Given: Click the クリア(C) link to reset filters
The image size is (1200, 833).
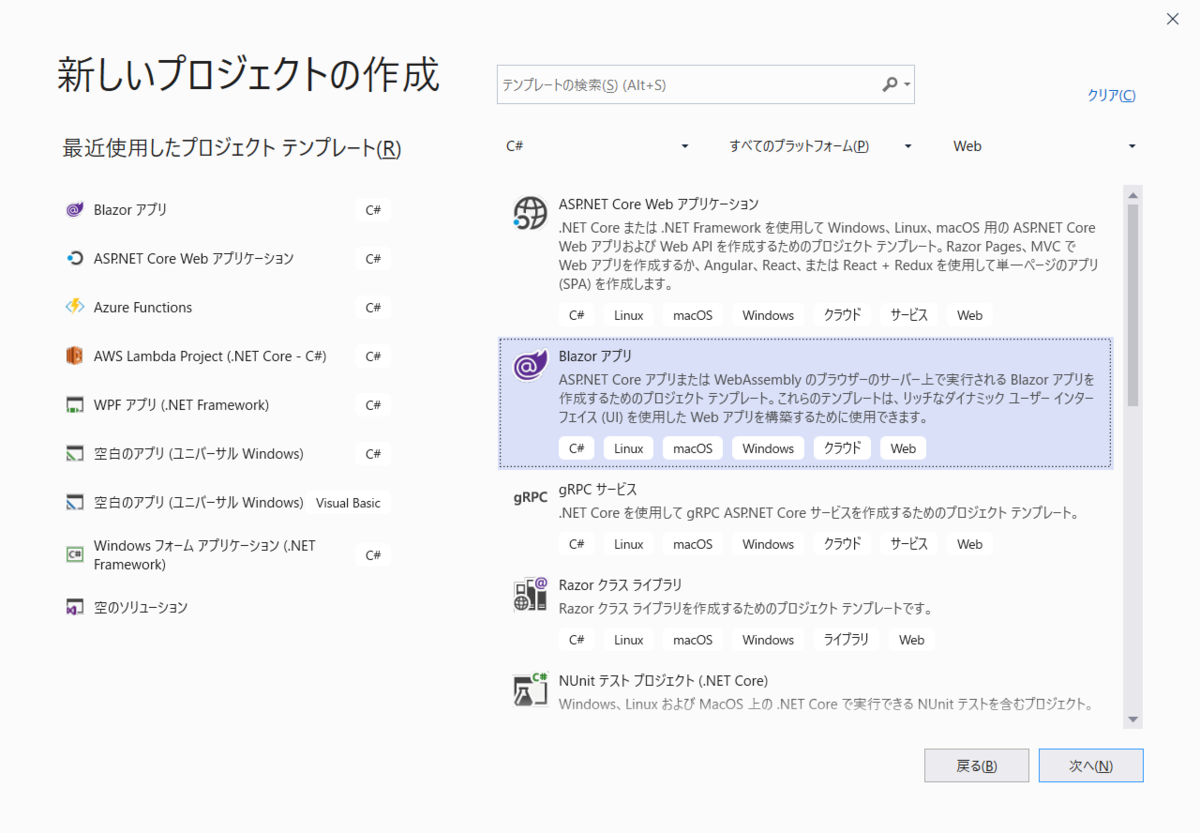Looking at the screenshot, I should coord(1111,96).
